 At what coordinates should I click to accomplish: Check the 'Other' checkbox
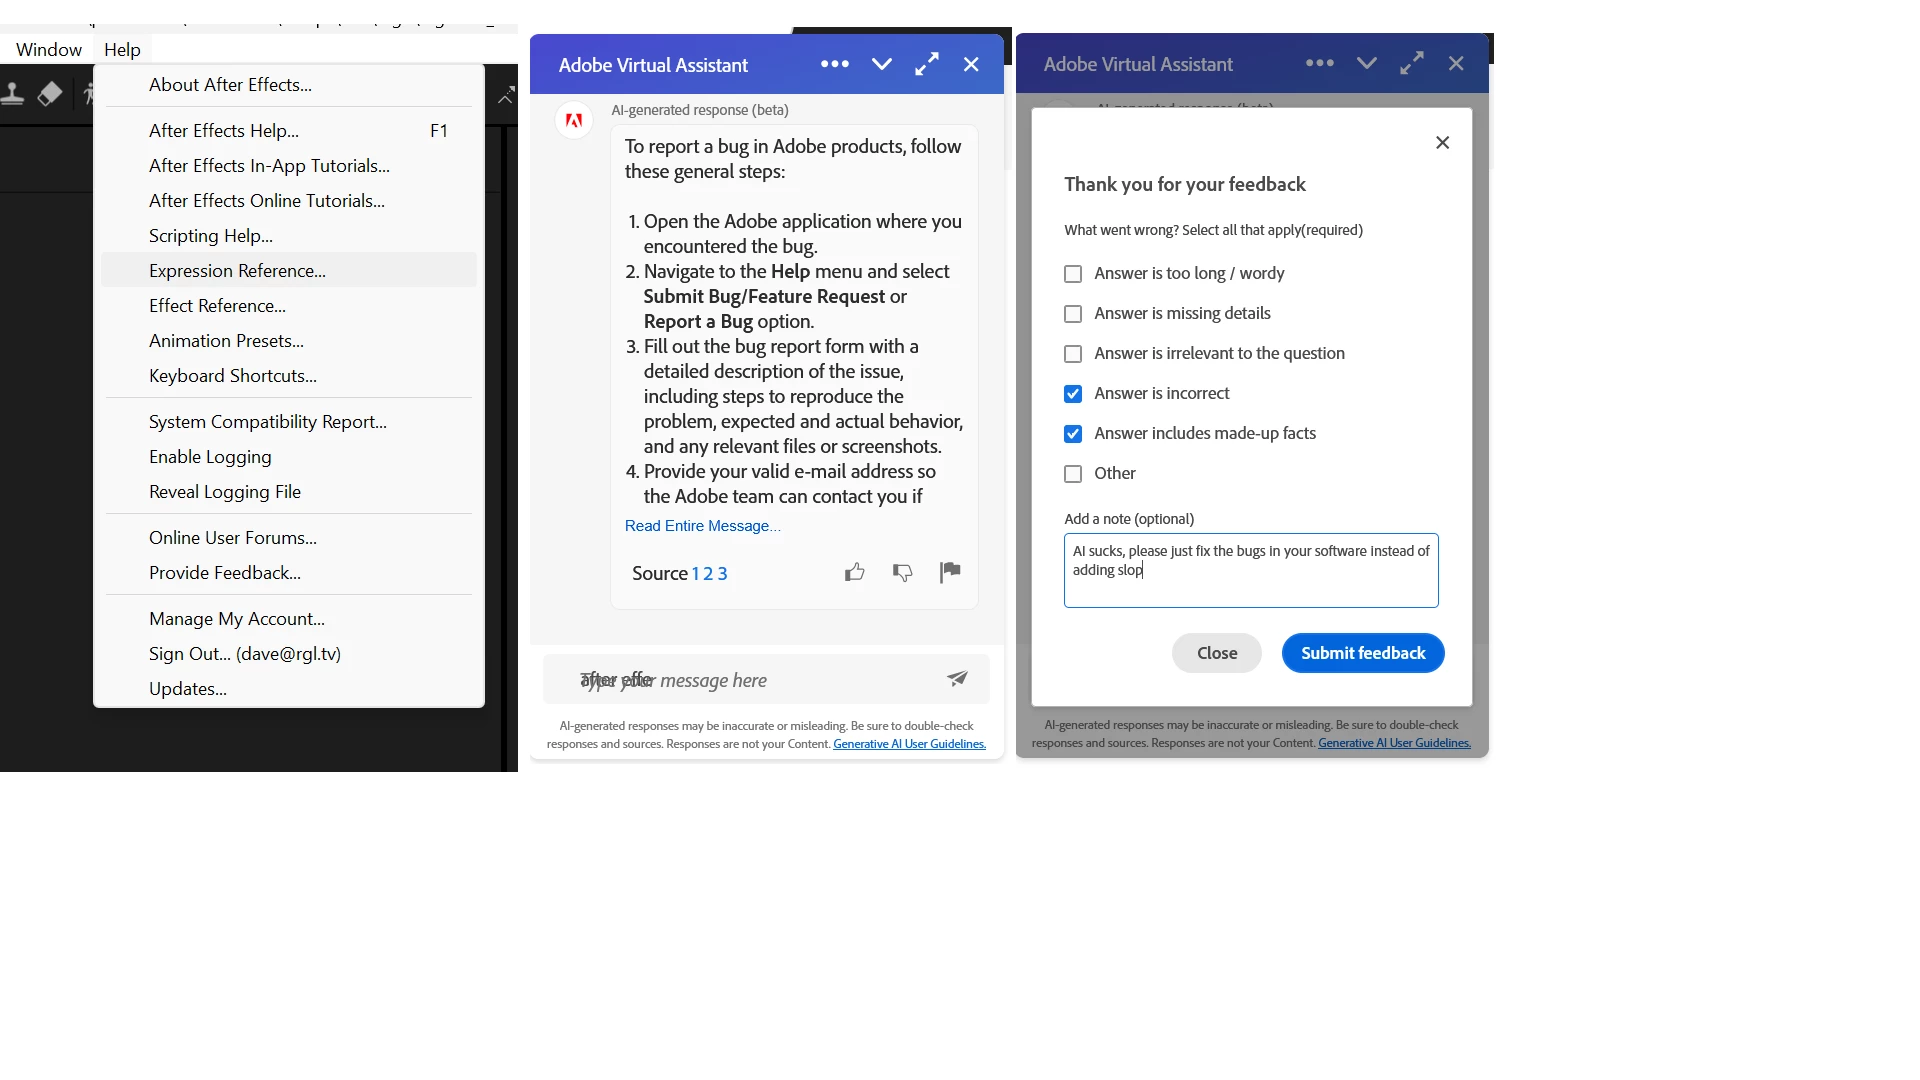point(1073,474)
